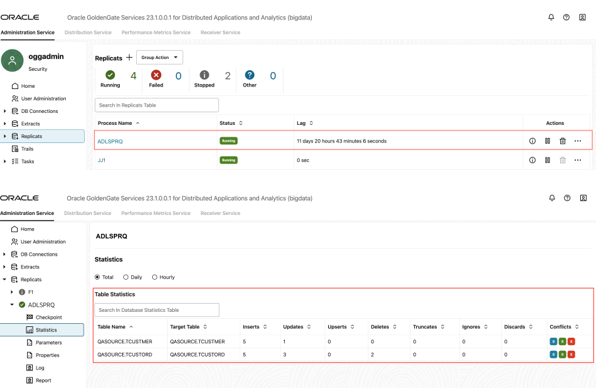Click the oggadmin green avatar icon
This screenshot has width=613, height=388.
tap(12, 60)
